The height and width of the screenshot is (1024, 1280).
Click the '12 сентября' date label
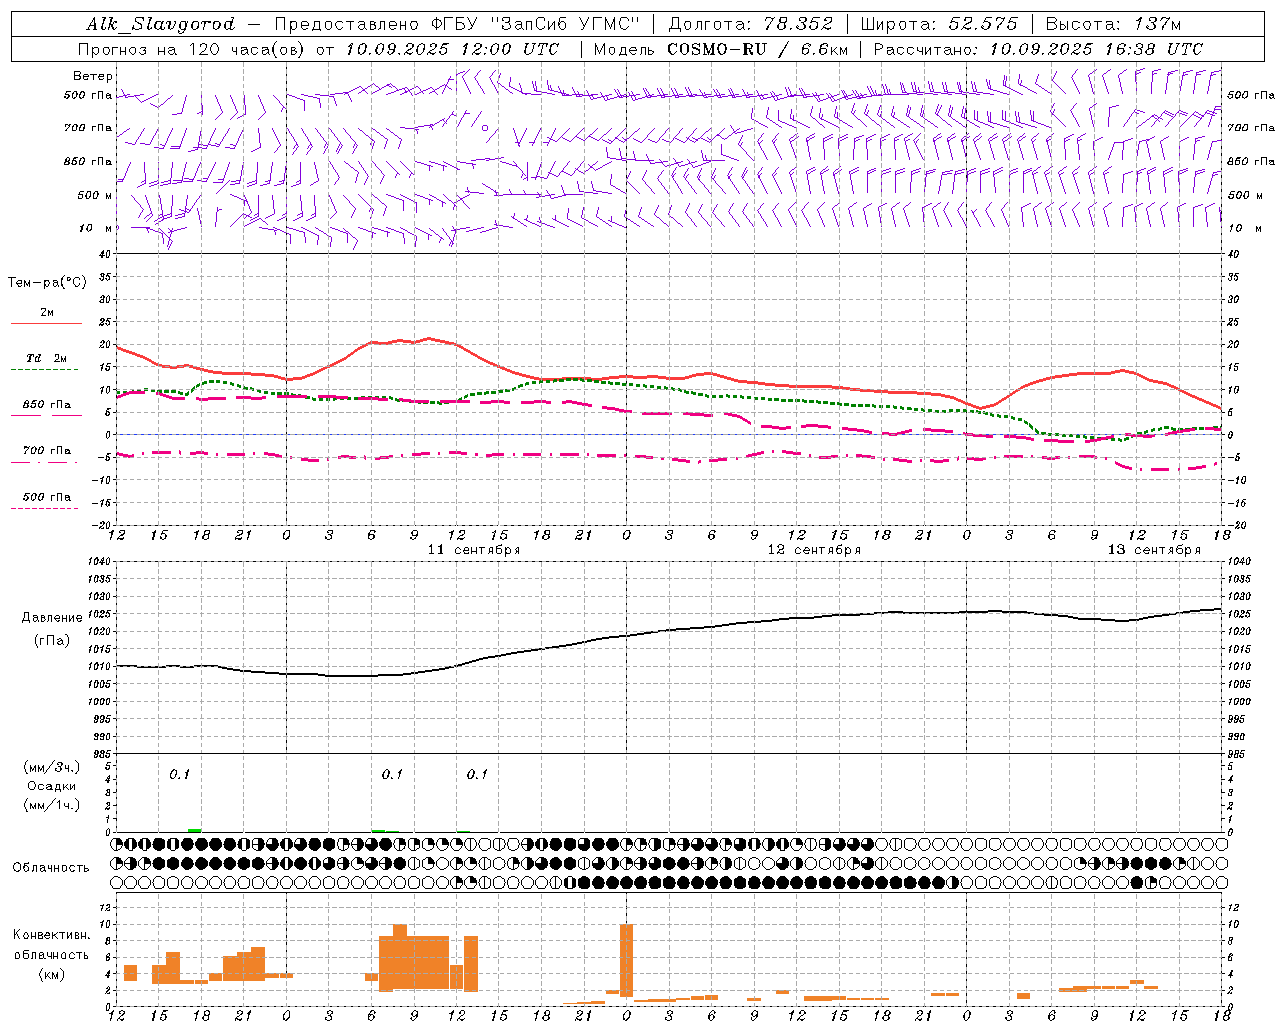pos(814,550)
